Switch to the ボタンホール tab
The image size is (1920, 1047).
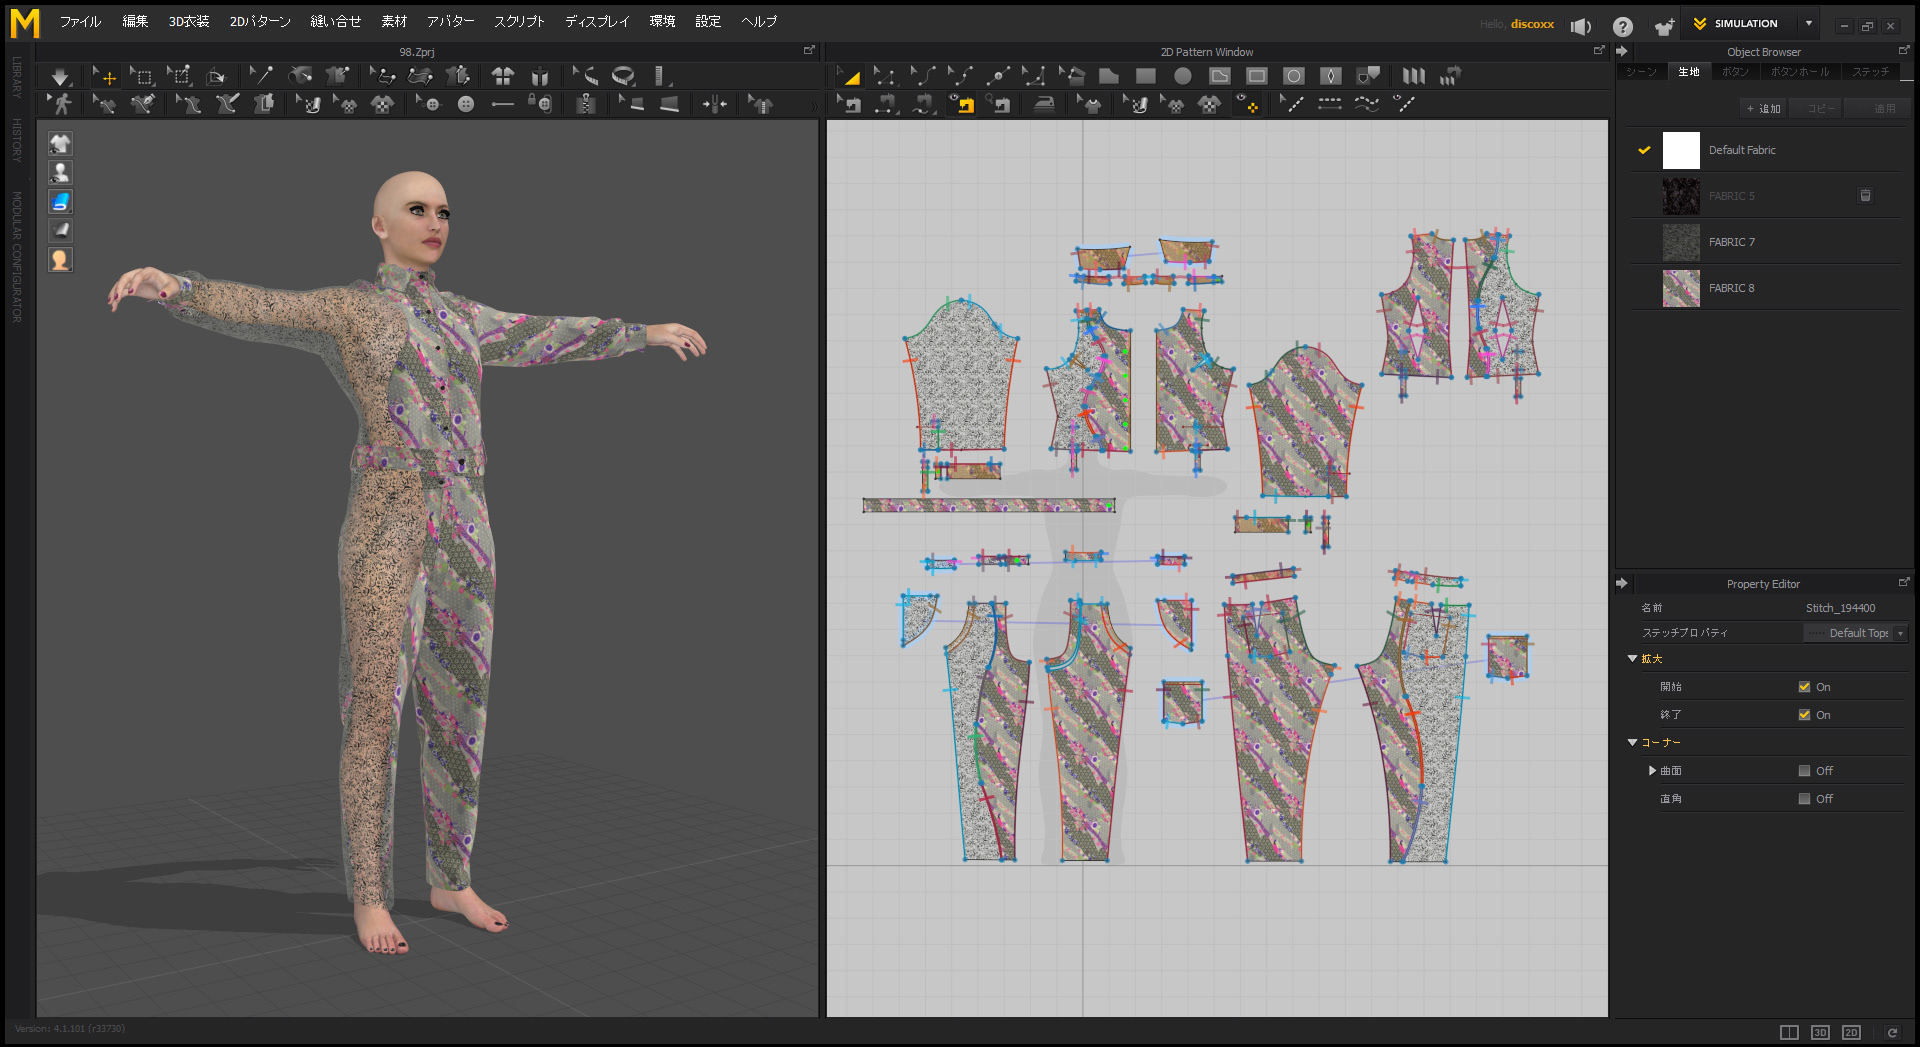(x=1800, y=72)
